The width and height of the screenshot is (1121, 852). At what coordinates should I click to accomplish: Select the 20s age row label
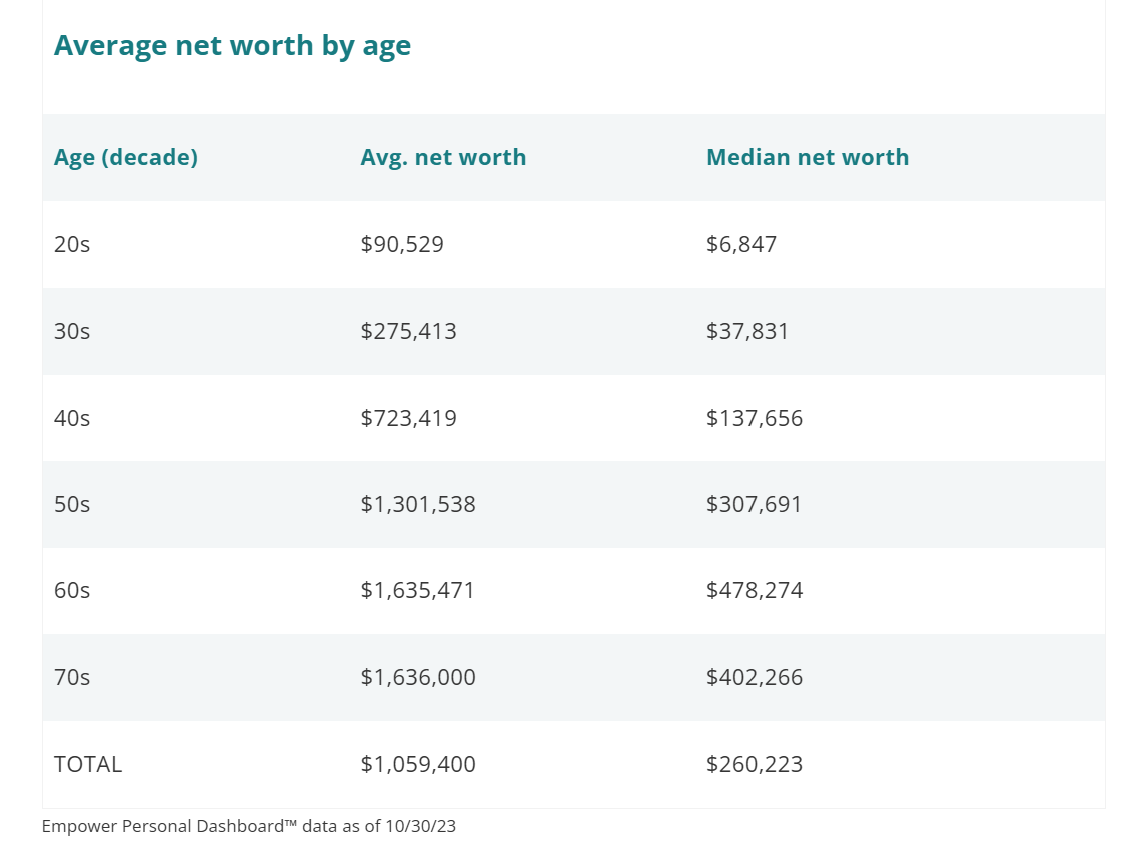[x=72, y=244]
